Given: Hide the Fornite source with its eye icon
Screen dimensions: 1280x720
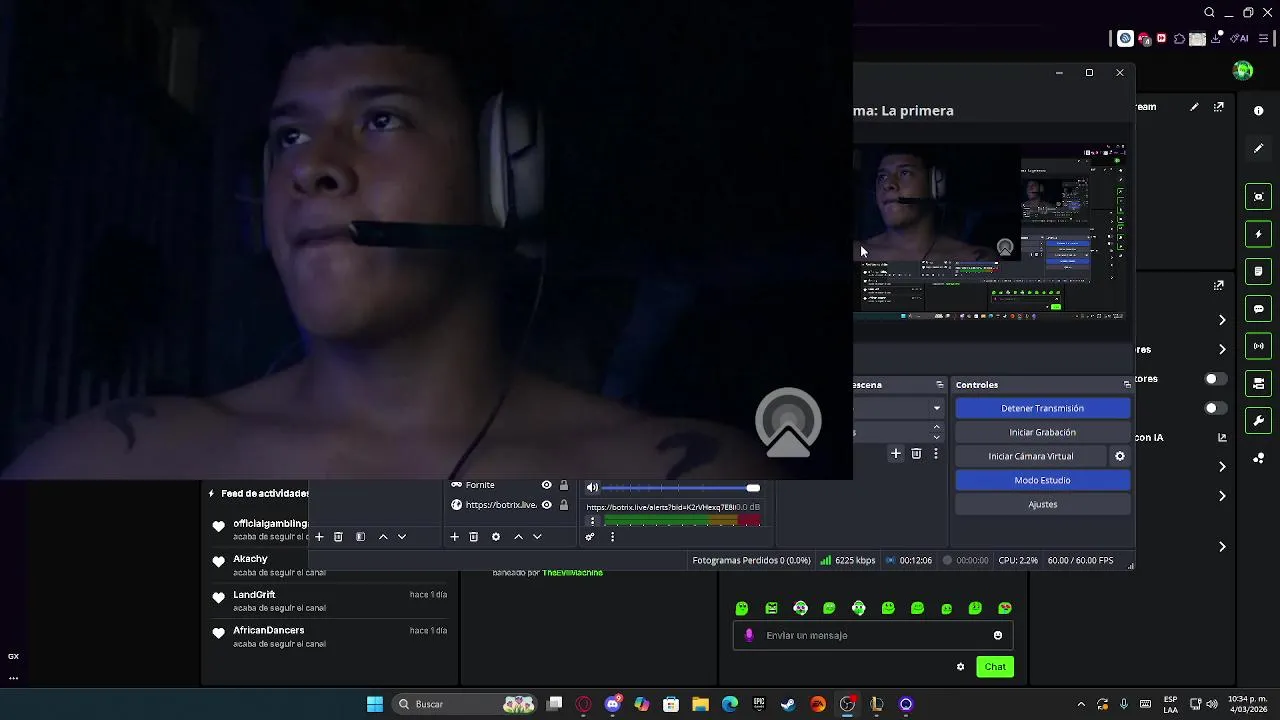Looking at the screenshot, I should coord(546,485).
